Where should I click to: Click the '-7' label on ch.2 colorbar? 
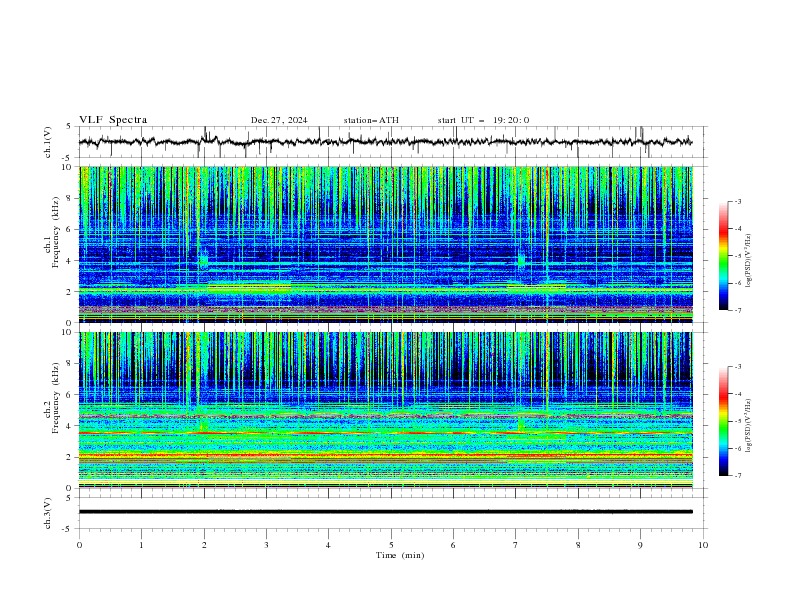737,476
